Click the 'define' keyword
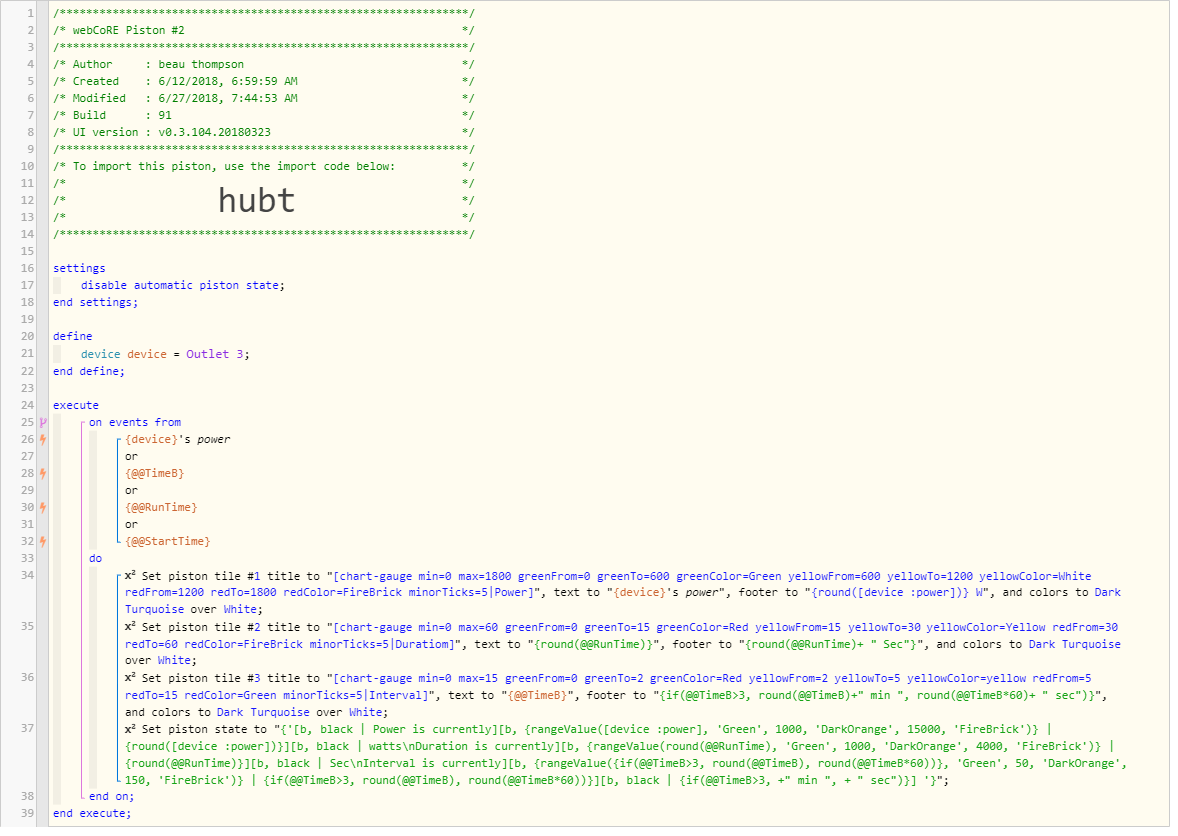Screen dimensions: 1178x836 pyautogui.click(x=73, y=337)
